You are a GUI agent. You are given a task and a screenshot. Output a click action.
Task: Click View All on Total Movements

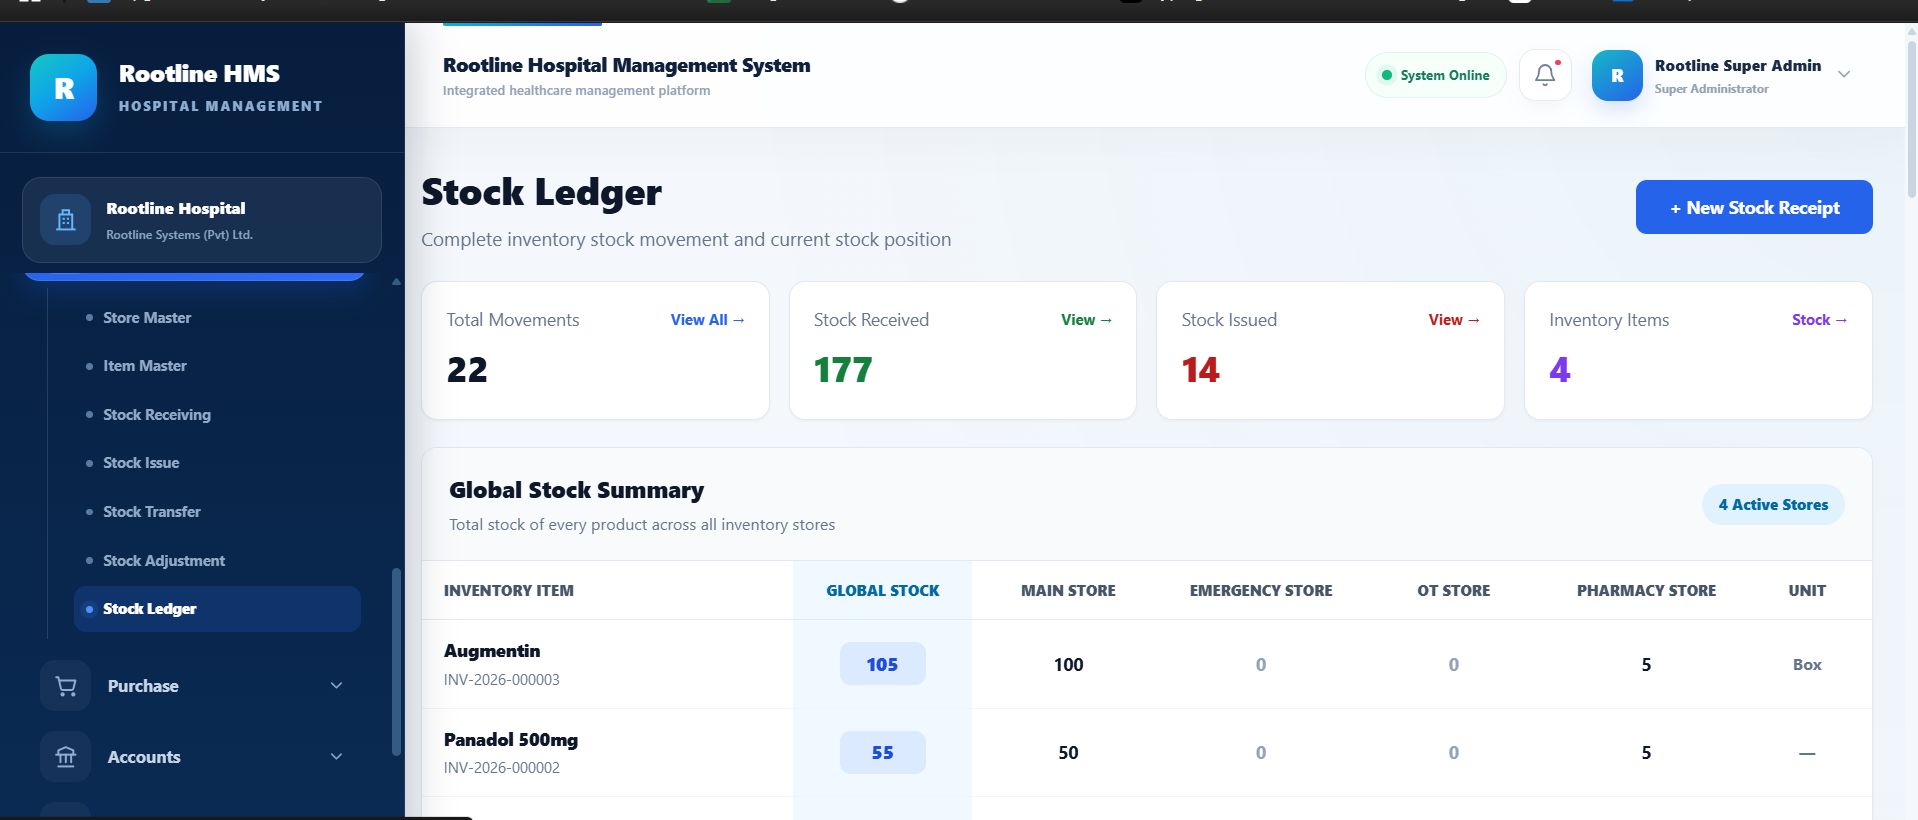(707, 320)
